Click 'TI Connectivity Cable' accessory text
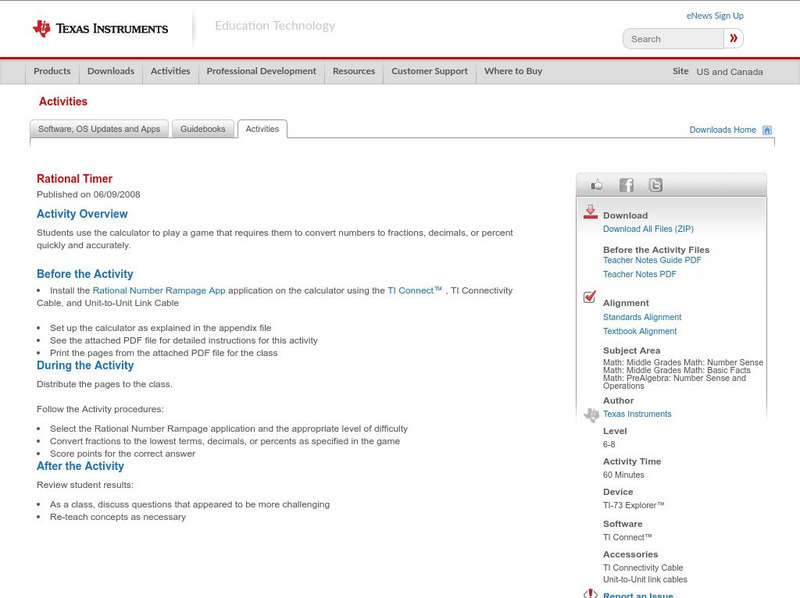Screen dimensions: 800x598 click(x=643, y=568)
